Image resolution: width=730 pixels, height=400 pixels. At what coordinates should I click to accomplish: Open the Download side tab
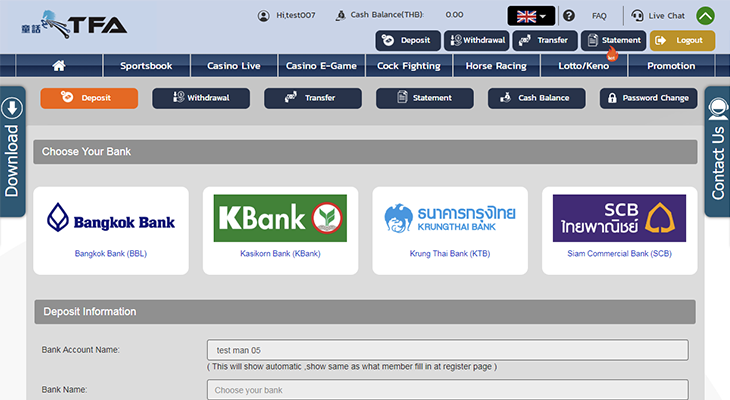coord(12,151)
